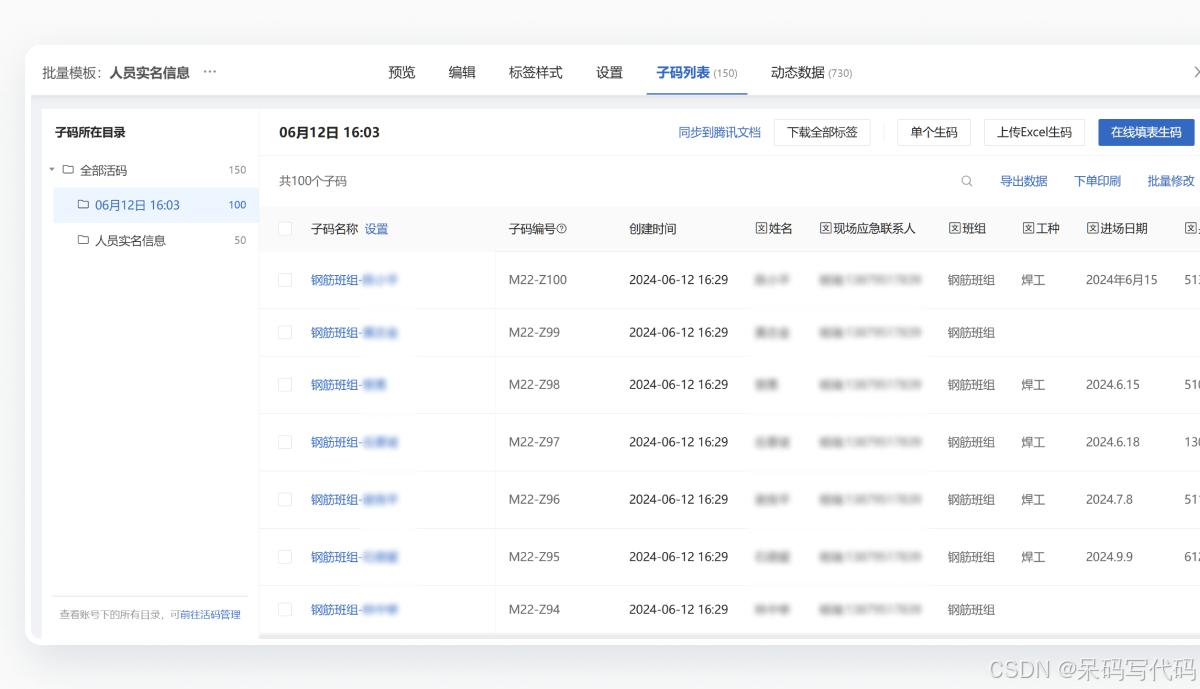This screenshot has height=689, width=1200.
Task: Click the 下载全部标签 button
Action: [822, 132]
